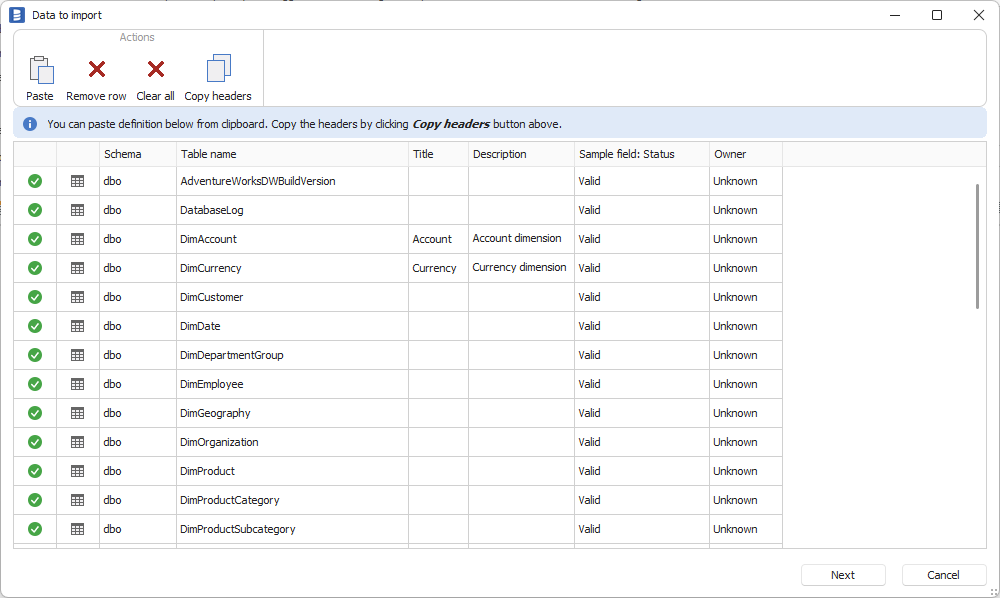Viewport: 1000px width, 598px height.
Task: Select the Account dimension description cell
Action: (520, 239)
